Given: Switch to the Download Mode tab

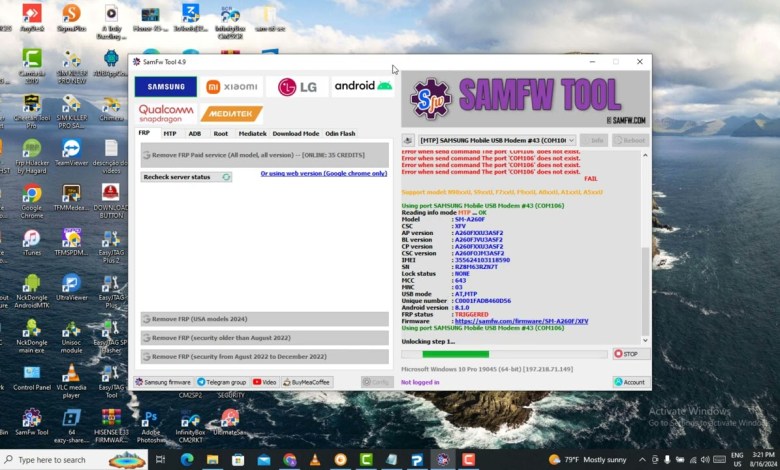Looking at the screenshot, I should (295, 133).
